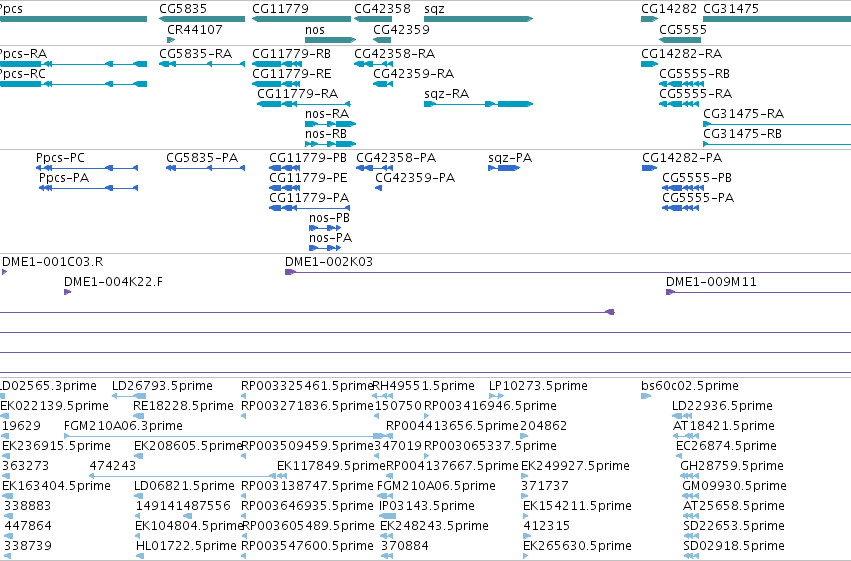This screenshot has width=851, height=561.
Task: Click the CG5555 gene label
Action: tap(683, 29)
